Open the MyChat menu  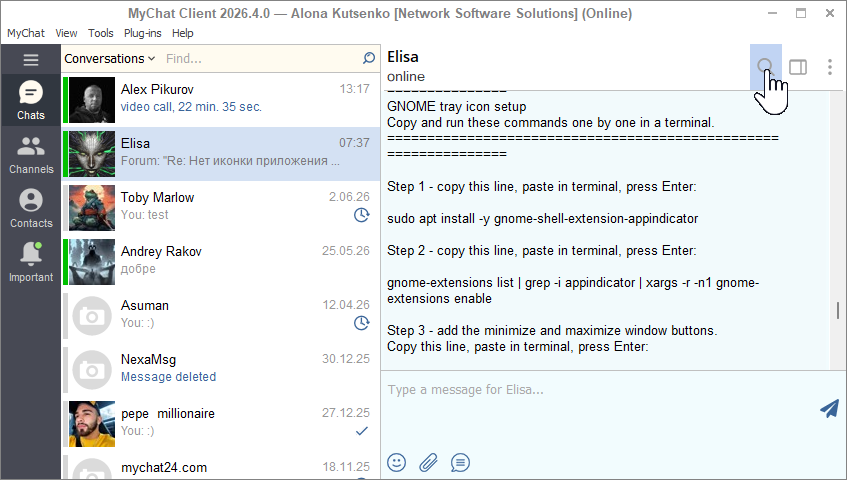(25, 33)
